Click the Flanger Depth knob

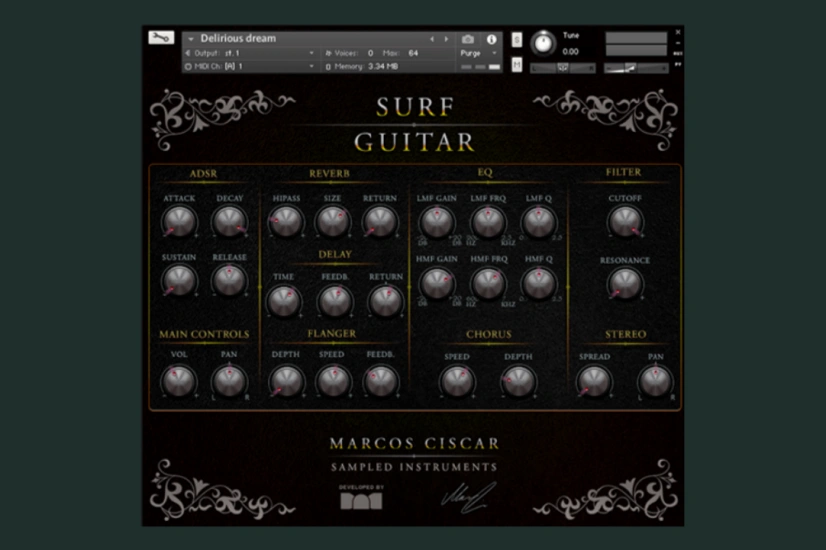pyautogui.click(x=286, y=381)
